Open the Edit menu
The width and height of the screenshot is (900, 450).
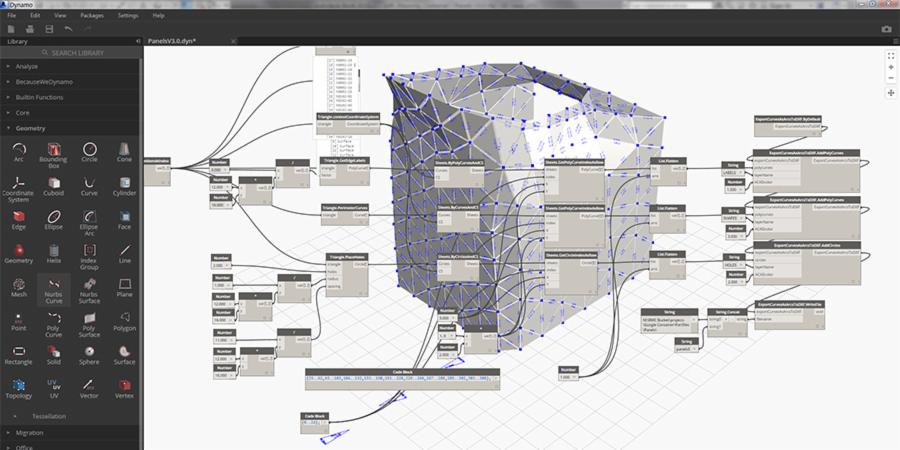[36, 15]
